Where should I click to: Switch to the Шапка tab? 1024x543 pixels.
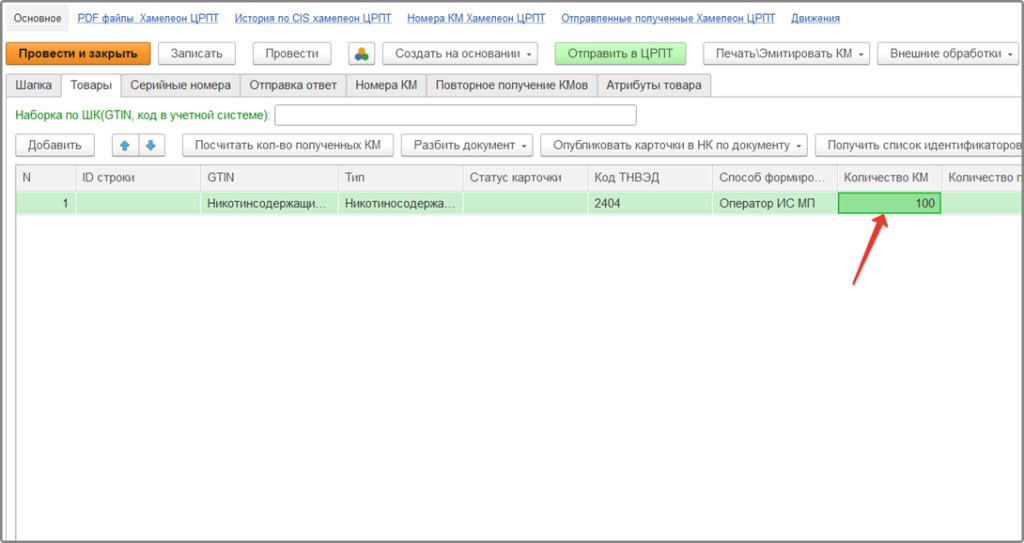[x=33, y=85]
